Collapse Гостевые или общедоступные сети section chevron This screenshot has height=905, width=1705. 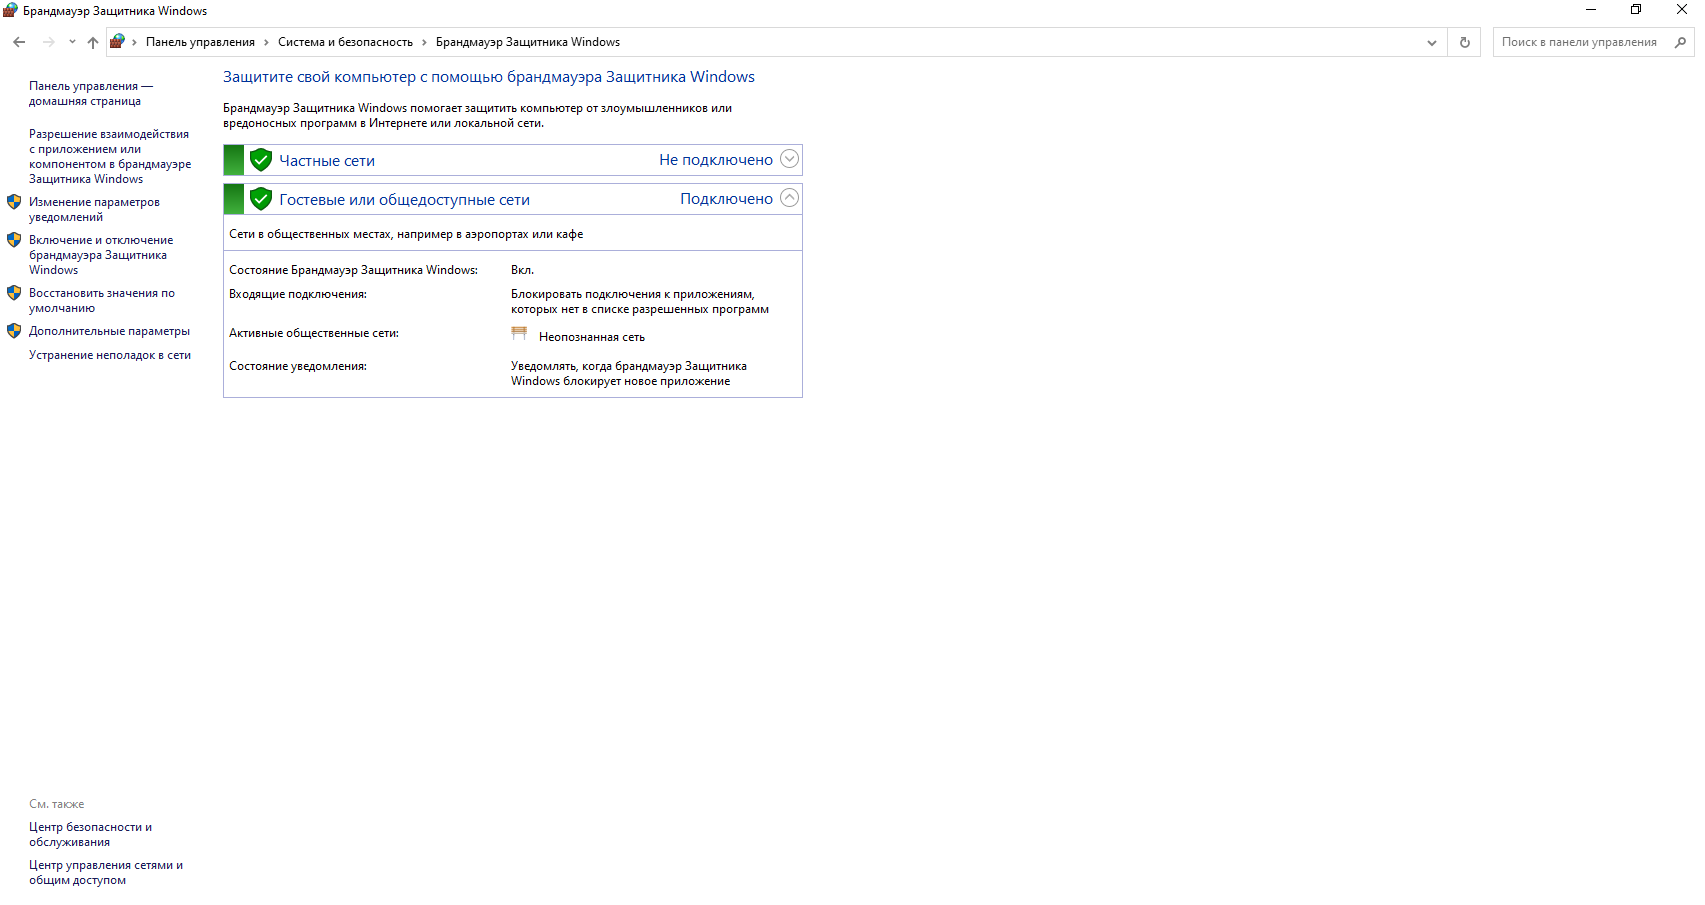point(789,198)
